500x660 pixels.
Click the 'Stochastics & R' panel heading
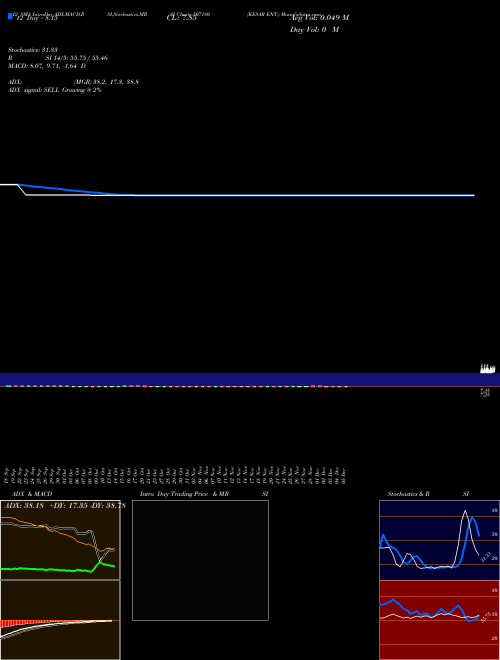coord(408,494)
